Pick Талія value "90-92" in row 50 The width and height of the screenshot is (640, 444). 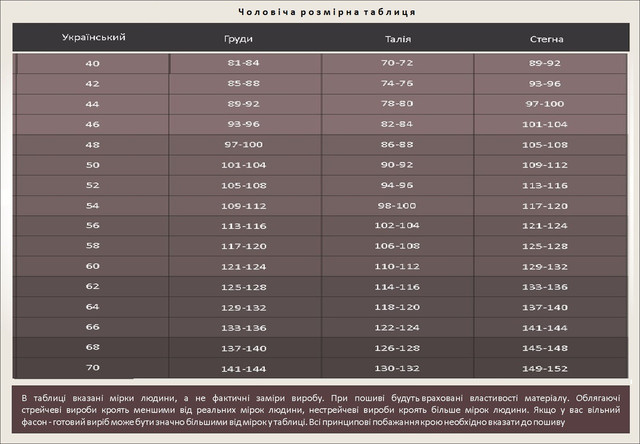point(397,165)
